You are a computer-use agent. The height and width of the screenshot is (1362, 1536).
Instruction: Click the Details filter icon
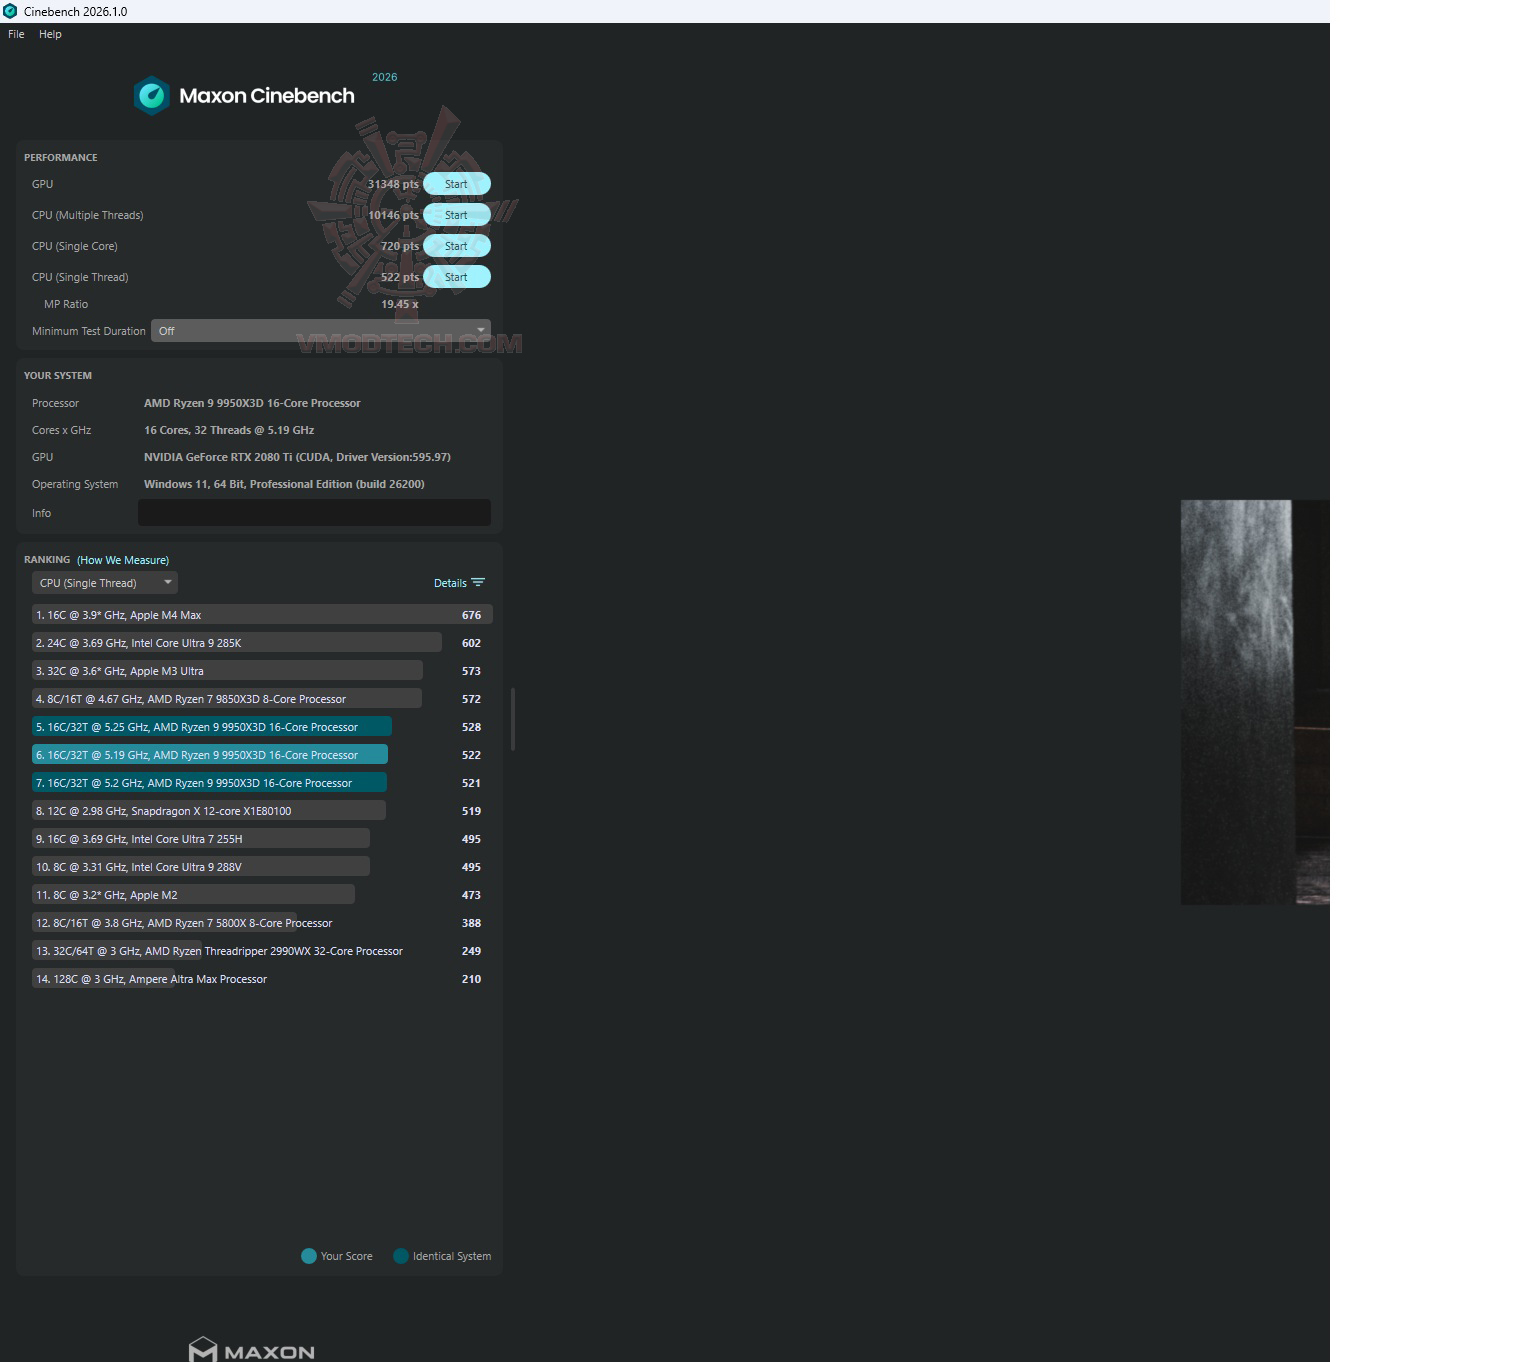click(478, 583)
